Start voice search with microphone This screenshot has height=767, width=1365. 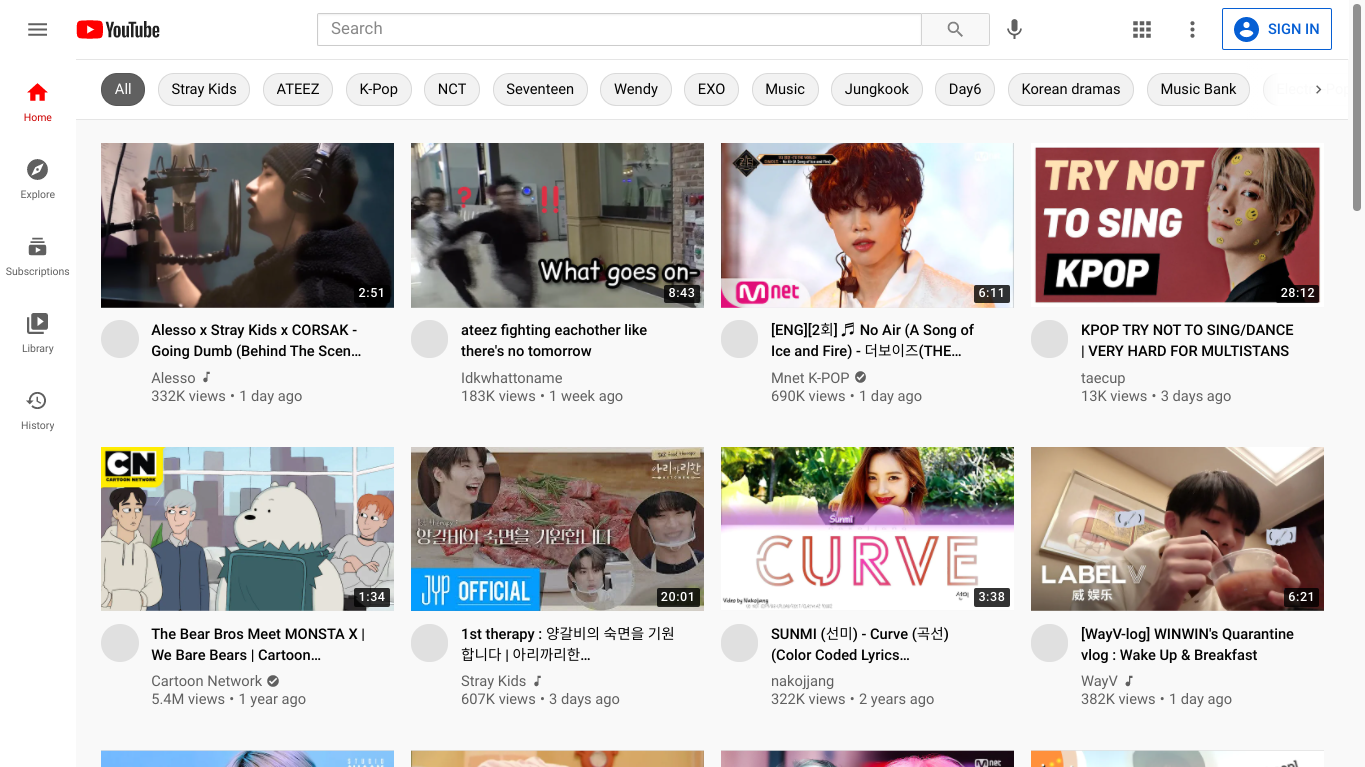coord(1014,29)
